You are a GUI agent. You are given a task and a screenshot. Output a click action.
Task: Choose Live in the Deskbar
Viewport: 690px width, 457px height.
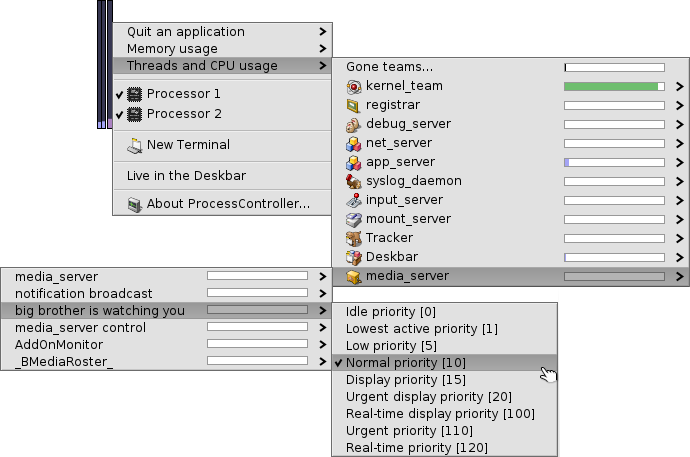[222, 175]
